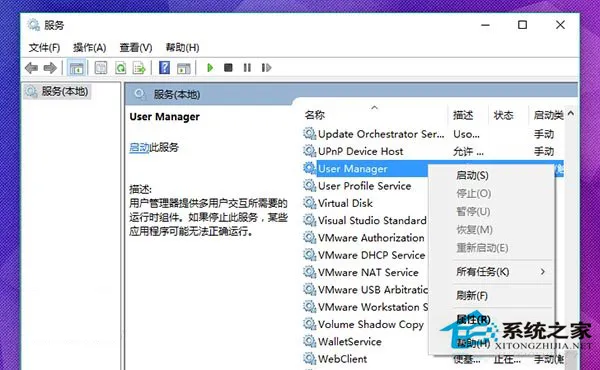600x370 pixels.
Task: Maximize the 服务 window
Action: coord(522,25)
